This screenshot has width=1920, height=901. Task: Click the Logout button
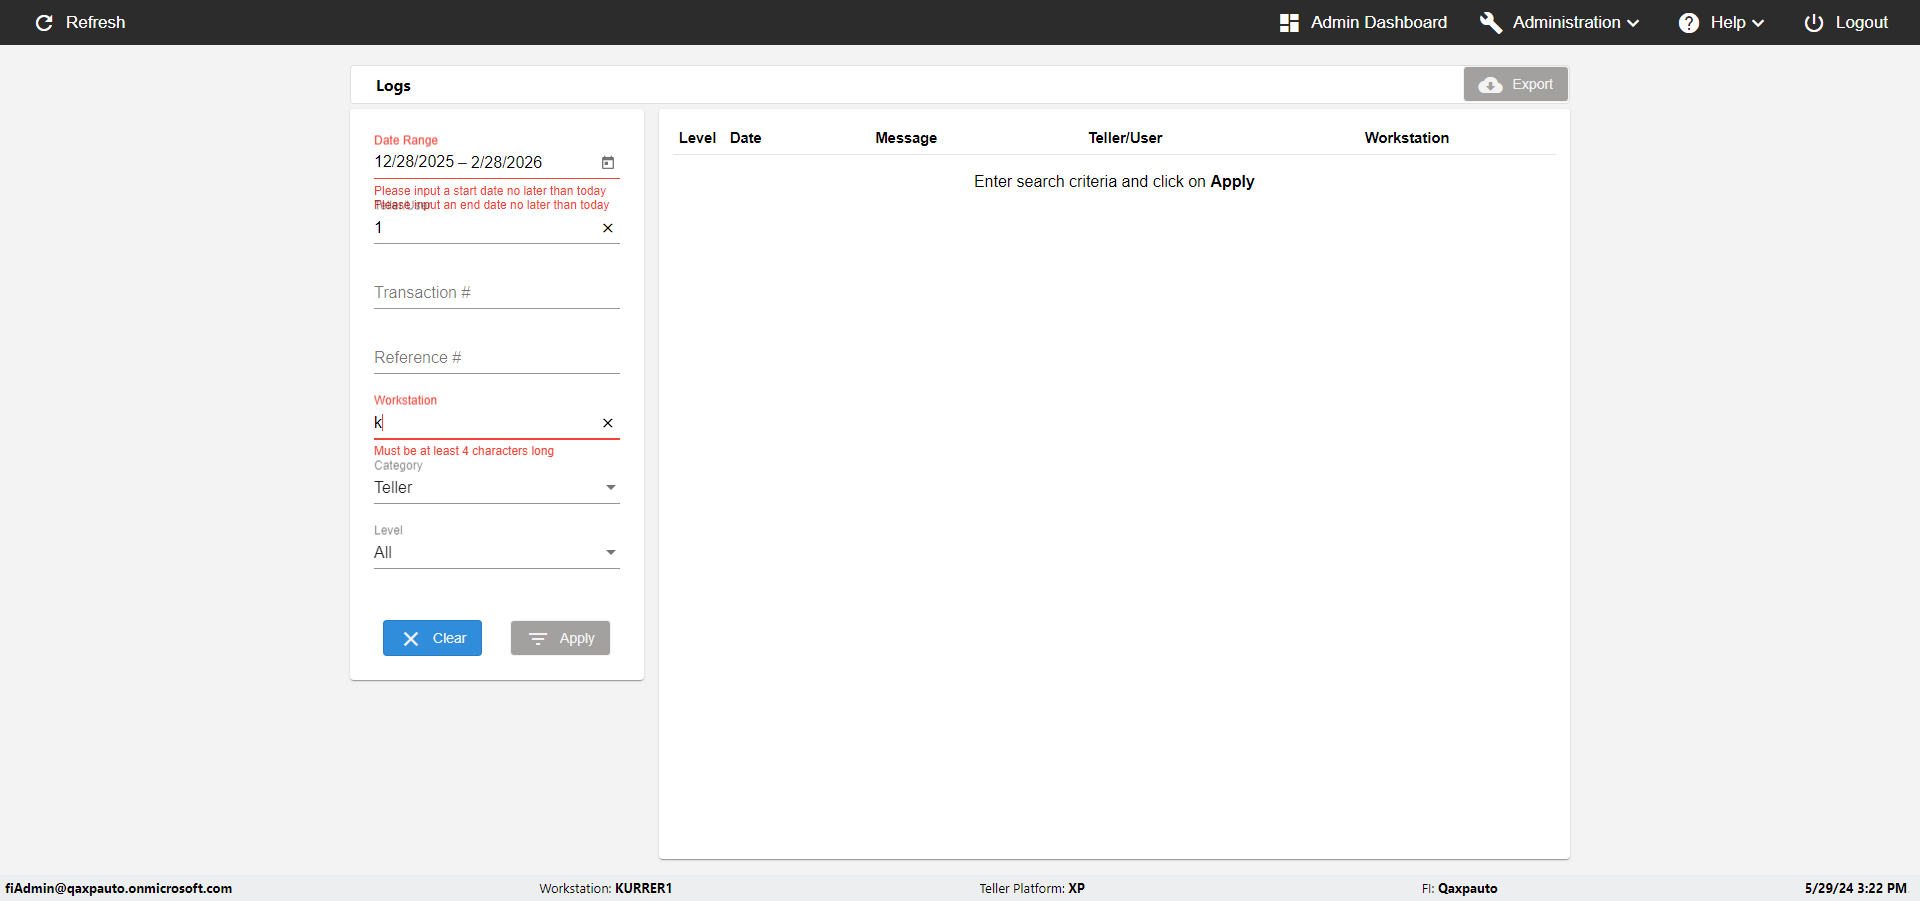[1846, 22]
